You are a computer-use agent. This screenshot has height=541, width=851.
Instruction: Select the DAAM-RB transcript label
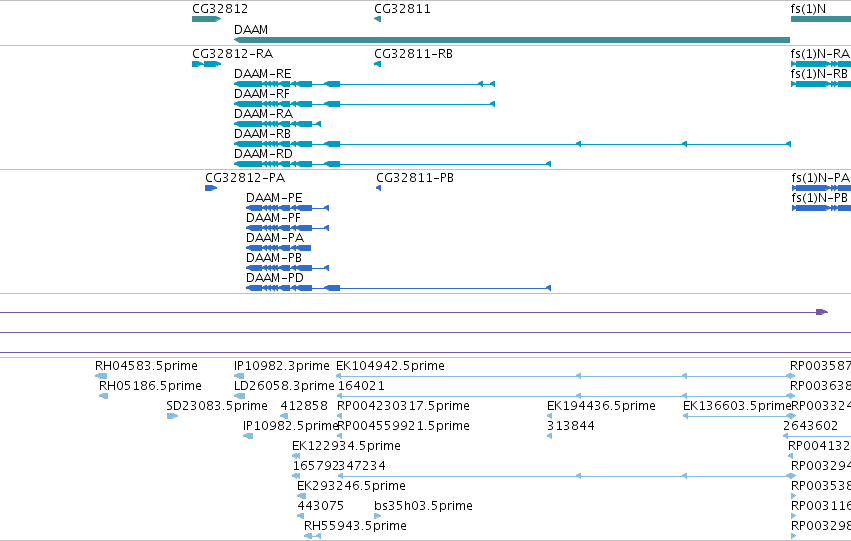tap(262, 134)
